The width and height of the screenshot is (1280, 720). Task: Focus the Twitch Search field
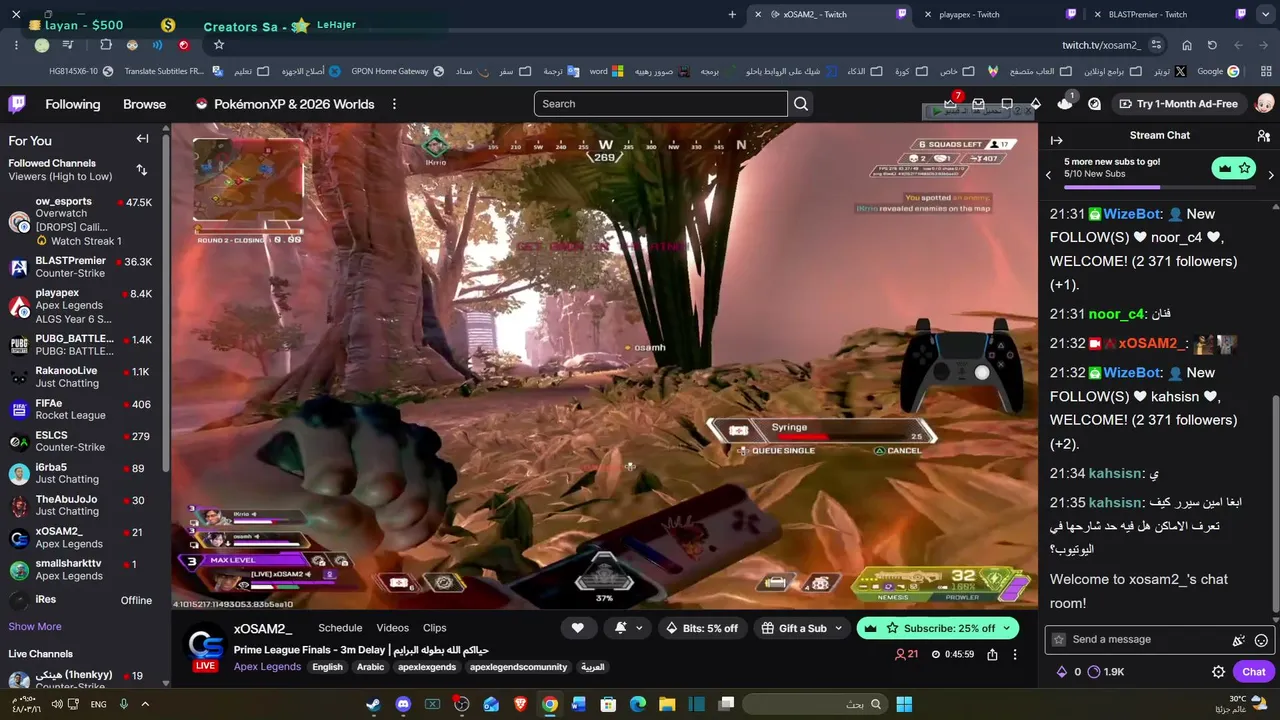(x=661, y=104)
